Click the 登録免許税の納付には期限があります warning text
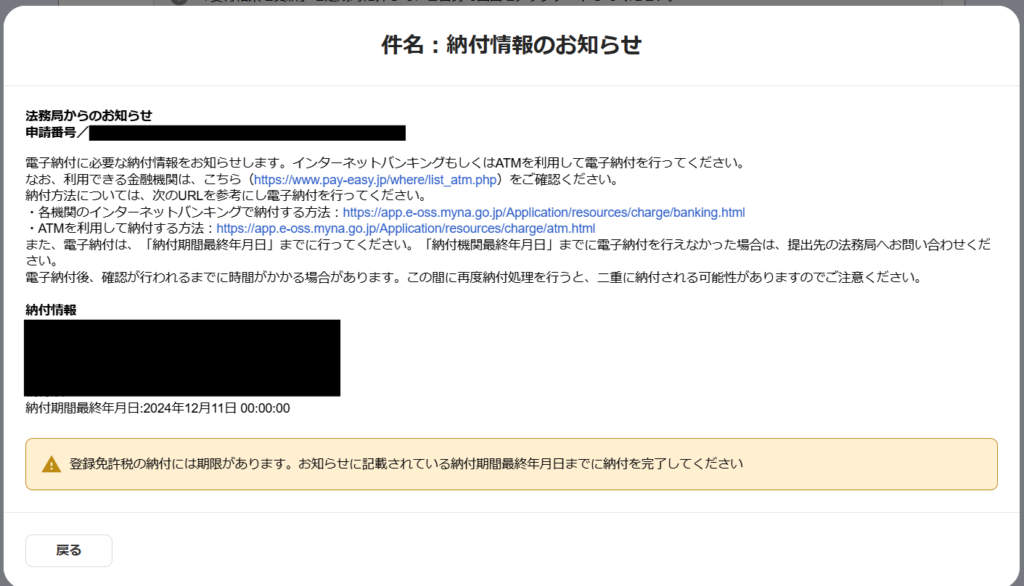Image resolution: width=1024 pixels, height=586 pixels. tap(406, 464)
